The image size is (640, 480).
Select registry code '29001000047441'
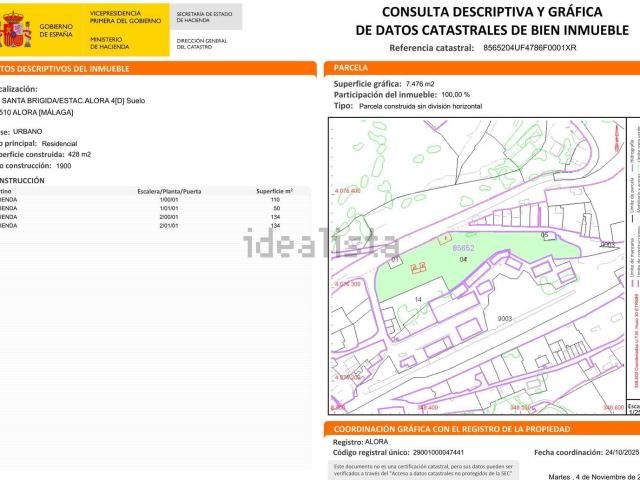(x=438, y=452)
